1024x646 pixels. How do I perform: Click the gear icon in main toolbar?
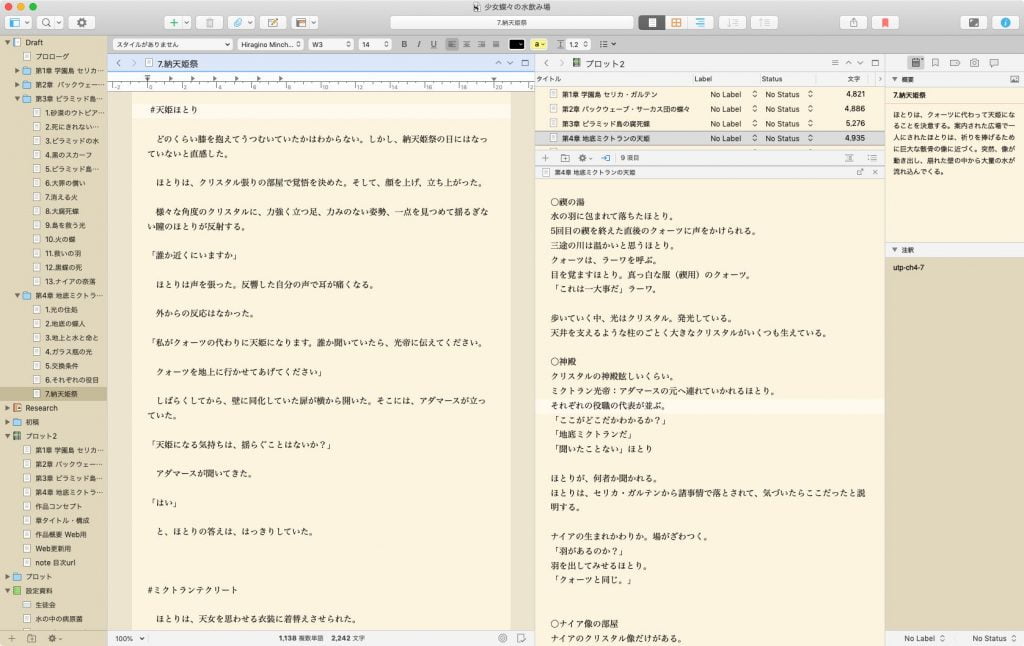tap(82, 22)
